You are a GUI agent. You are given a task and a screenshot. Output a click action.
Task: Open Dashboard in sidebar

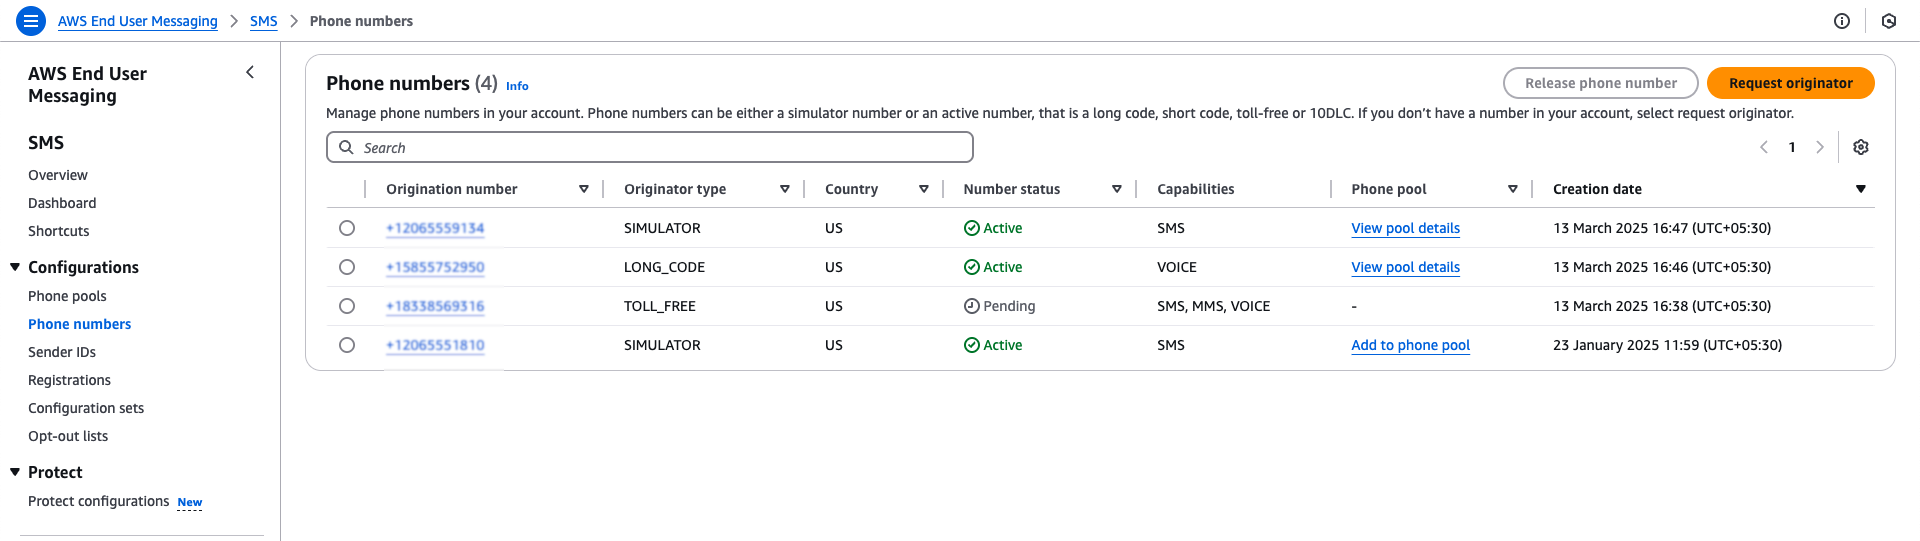coord(62,203)
